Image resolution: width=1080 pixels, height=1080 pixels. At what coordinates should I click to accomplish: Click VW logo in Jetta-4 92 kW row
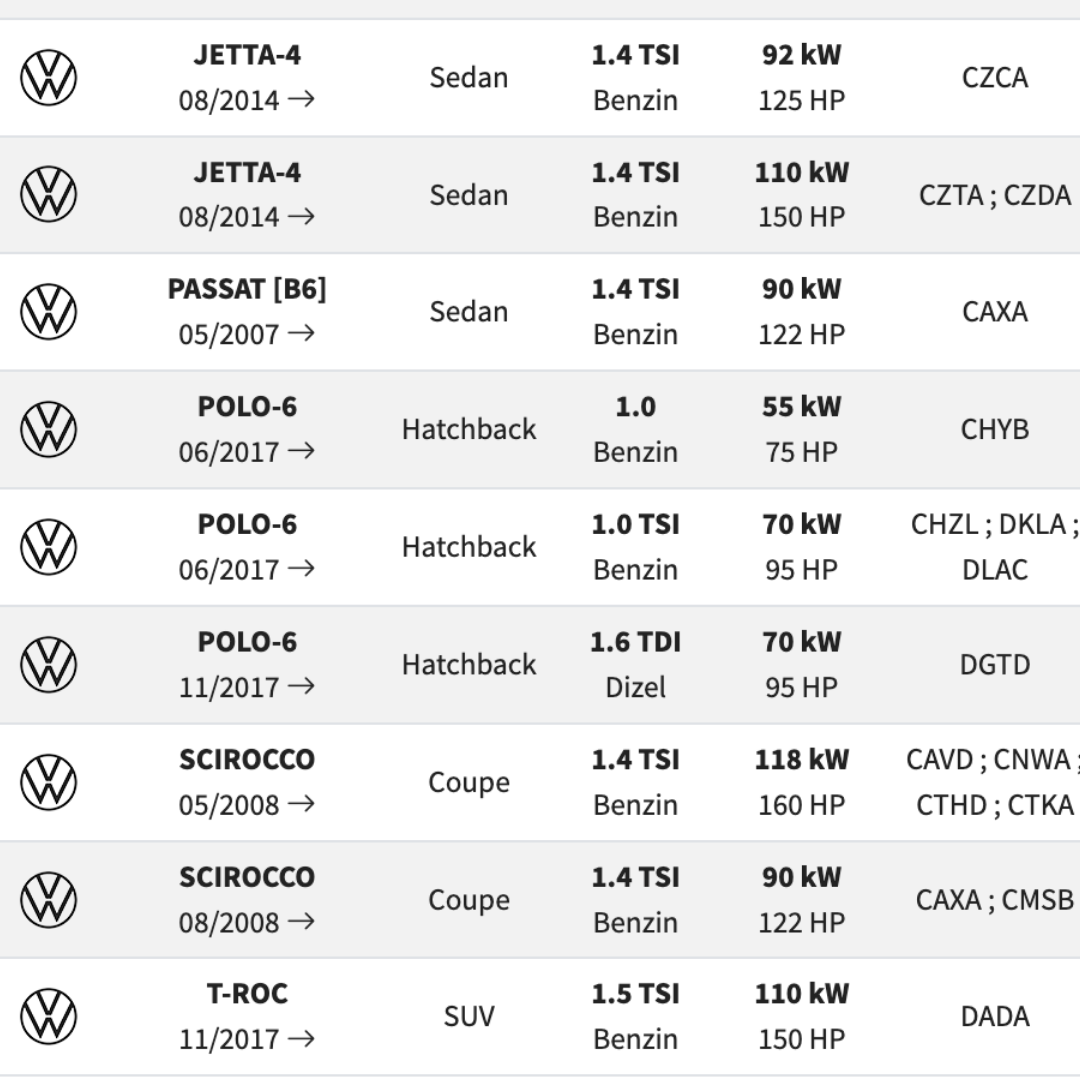48,78
